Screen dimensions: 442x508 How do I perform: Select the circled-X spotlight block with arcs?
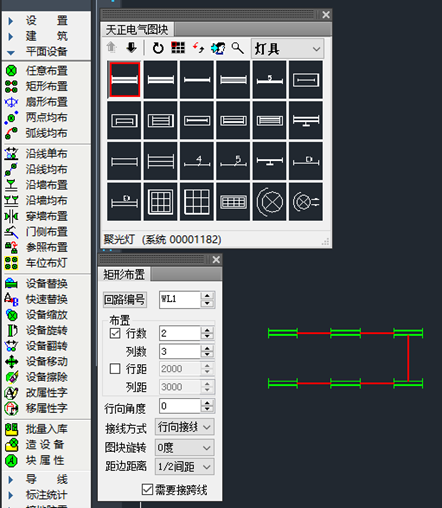(x=269, y=201)
